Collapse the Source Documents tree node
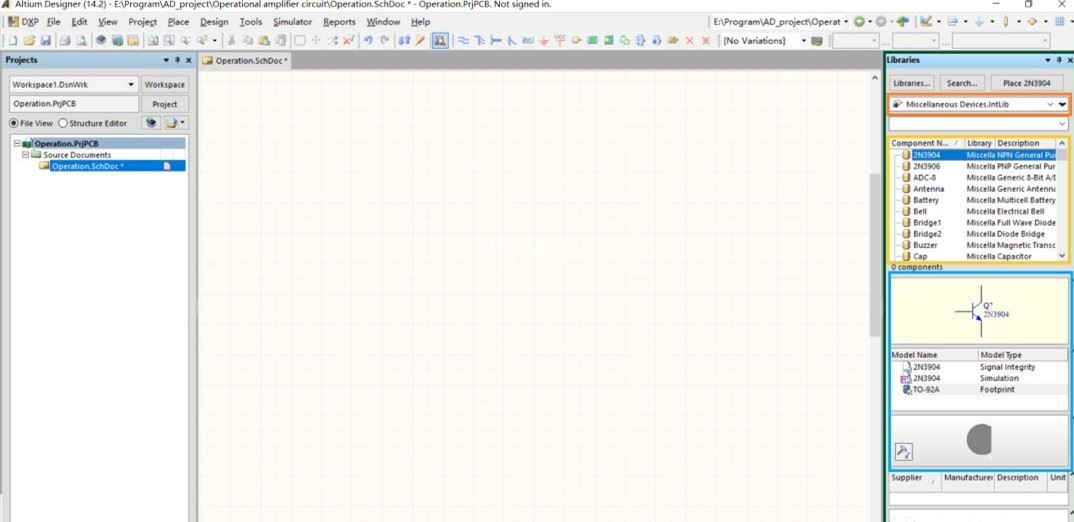 (x=26, y=155)
